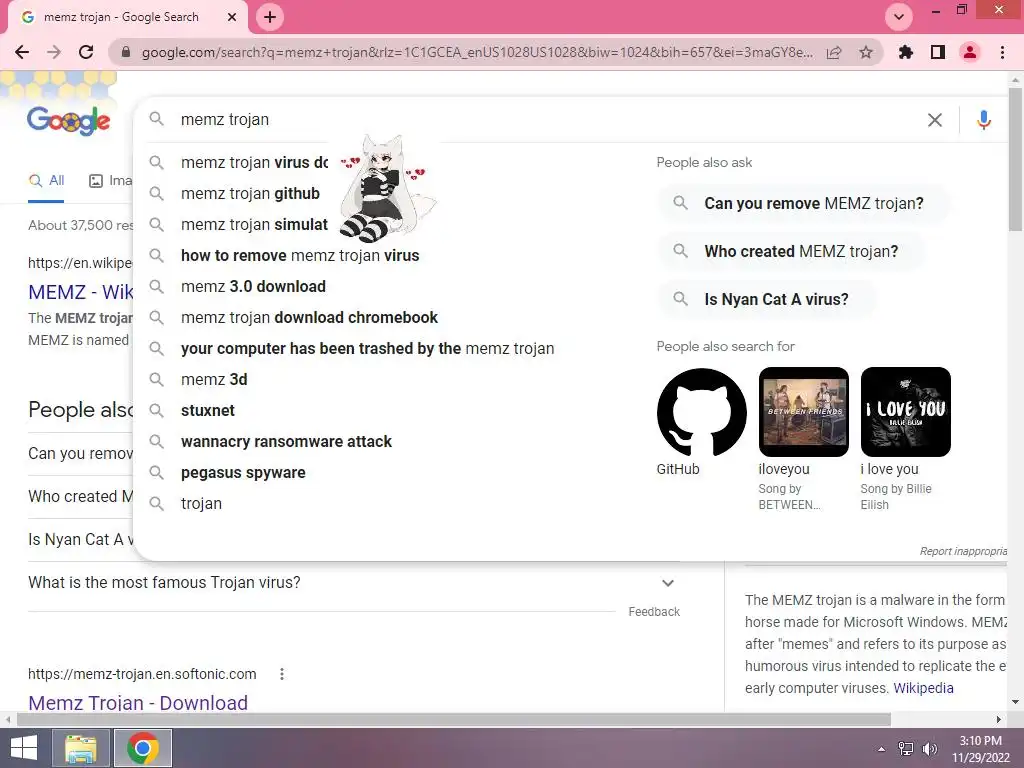Open the Extensions puzzle icon
The width and height of the screenshot is (1024, 768).
coord(905,52)
